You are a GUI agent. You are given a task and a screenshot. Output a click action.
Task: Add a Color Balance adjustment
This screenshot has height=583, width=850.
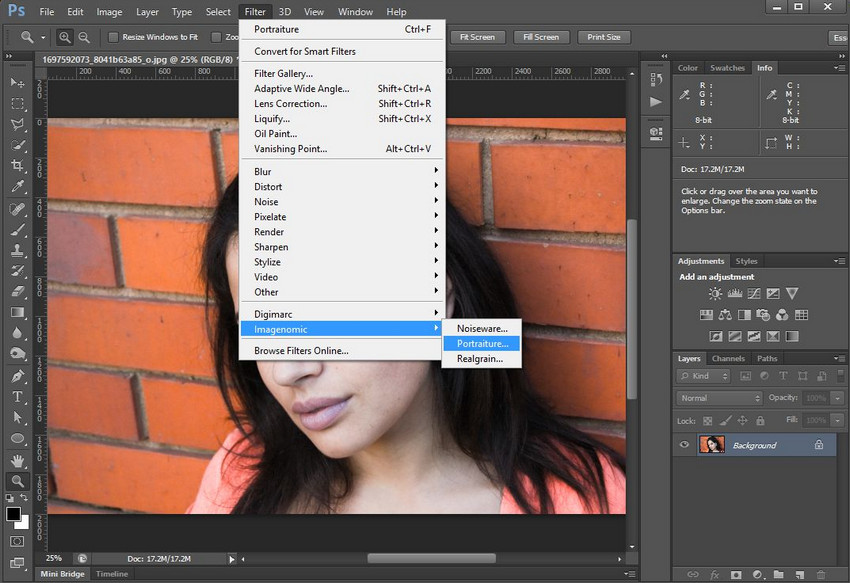(725, 315)
